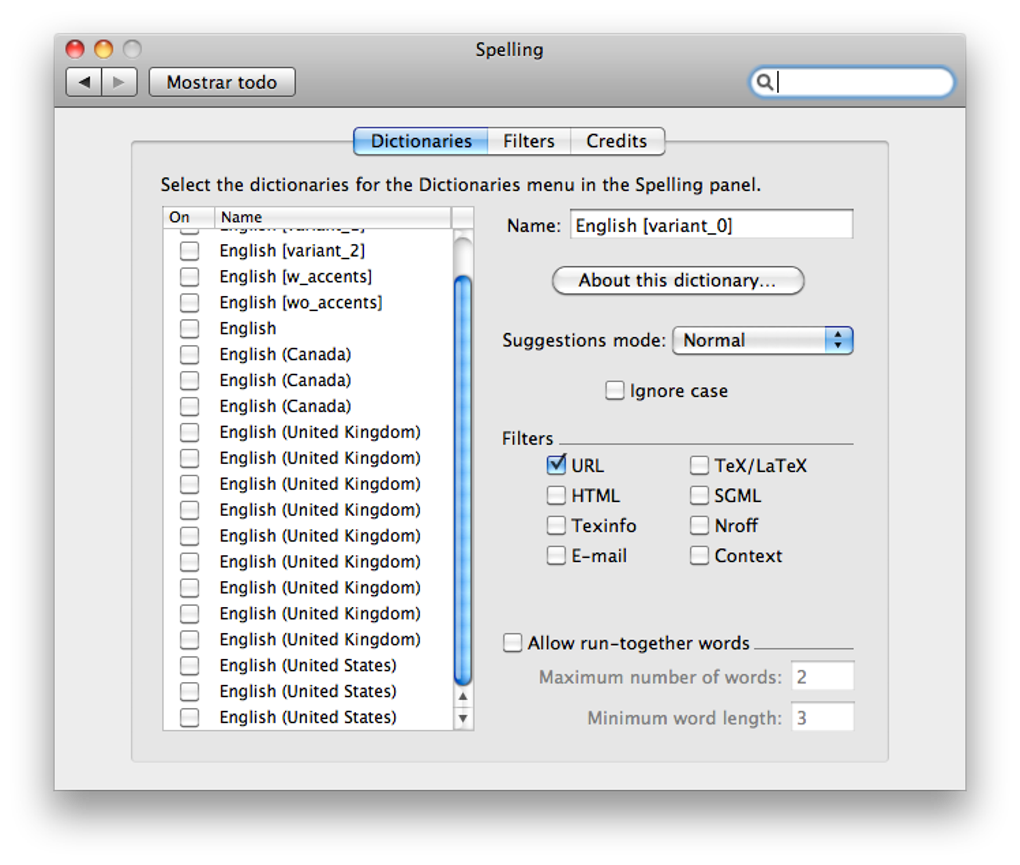Toggle the Nroff filter
This screenshot has height=865, width=1020.
pyautogui.click(x=699, y=525)
